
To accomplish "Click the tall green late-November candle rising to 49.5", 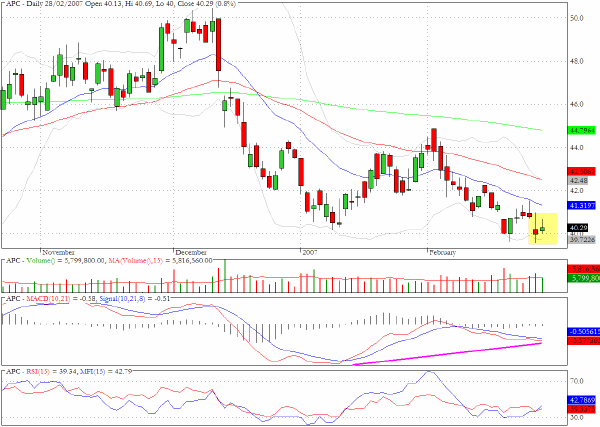I will (x=161, y=49).
